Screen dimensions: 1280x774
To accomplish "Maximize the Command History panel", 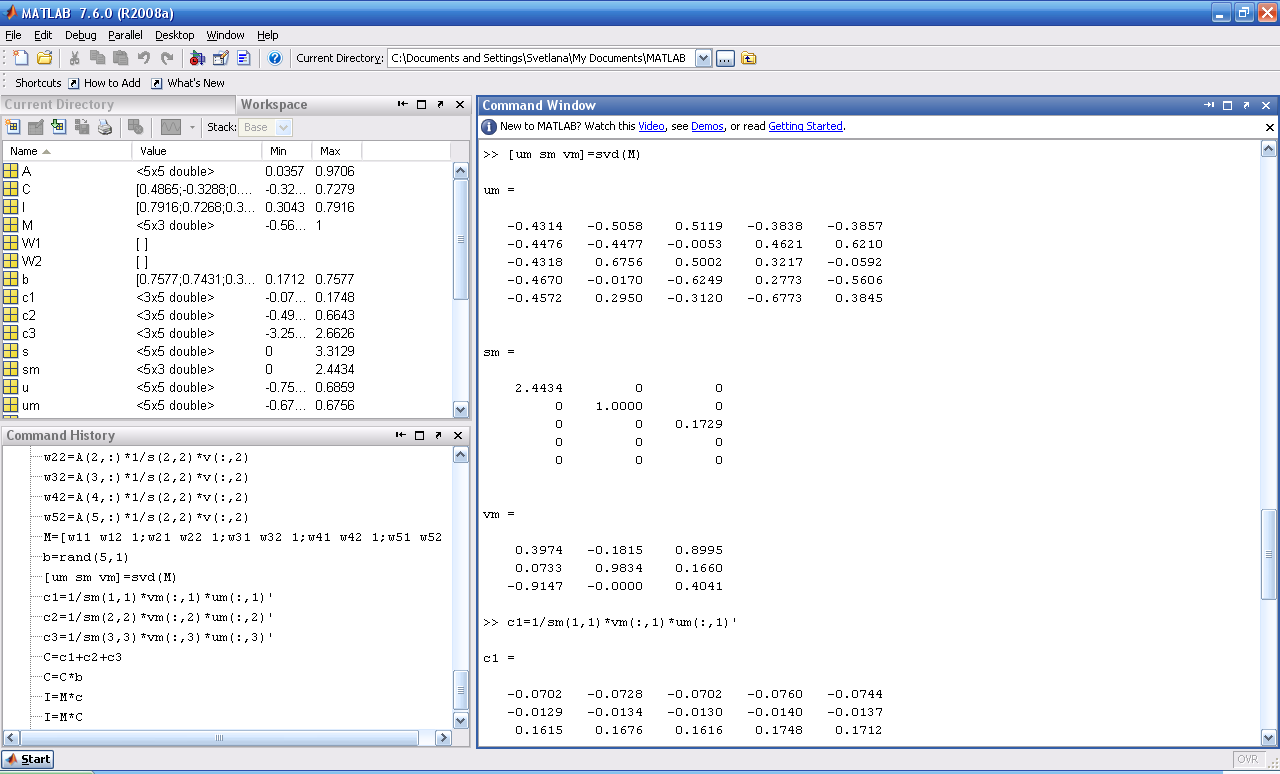I will (422, 435).
